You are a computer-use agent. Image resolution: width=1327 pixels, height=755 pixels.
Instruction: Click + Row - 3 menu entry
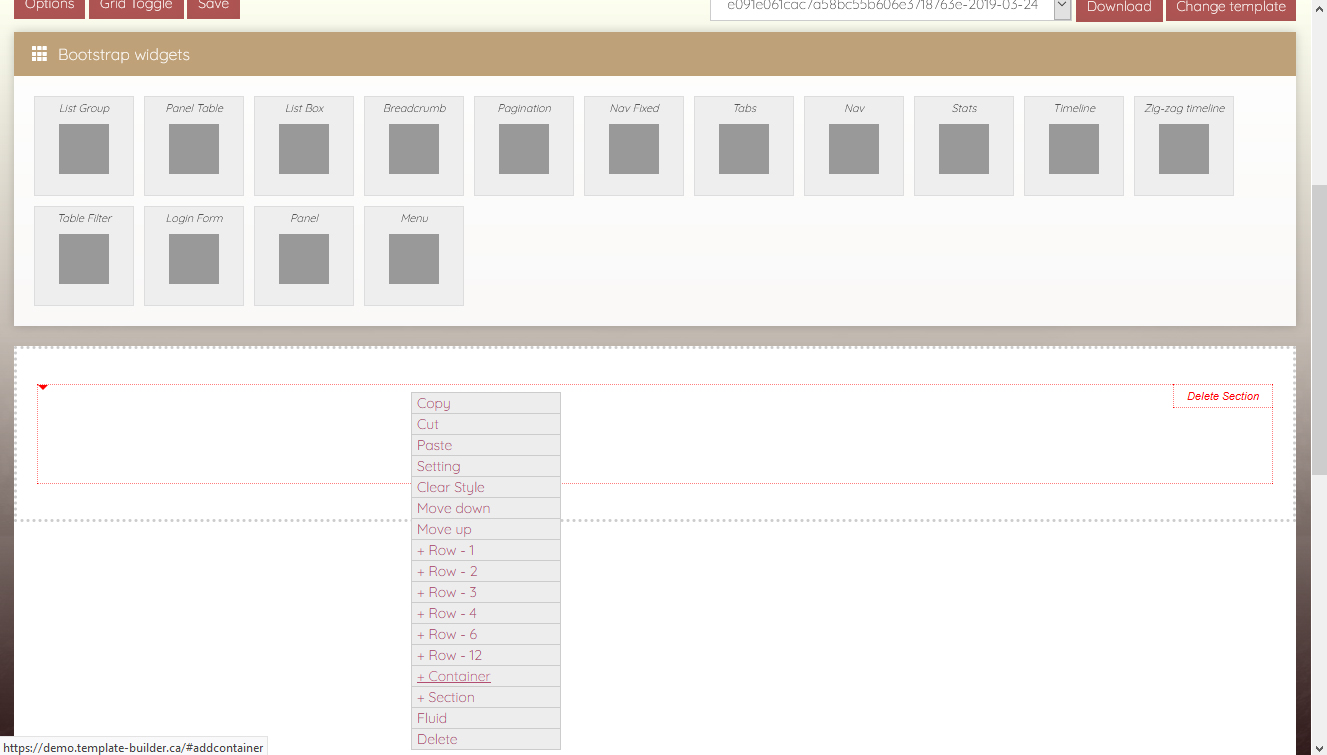coord(447,592)
